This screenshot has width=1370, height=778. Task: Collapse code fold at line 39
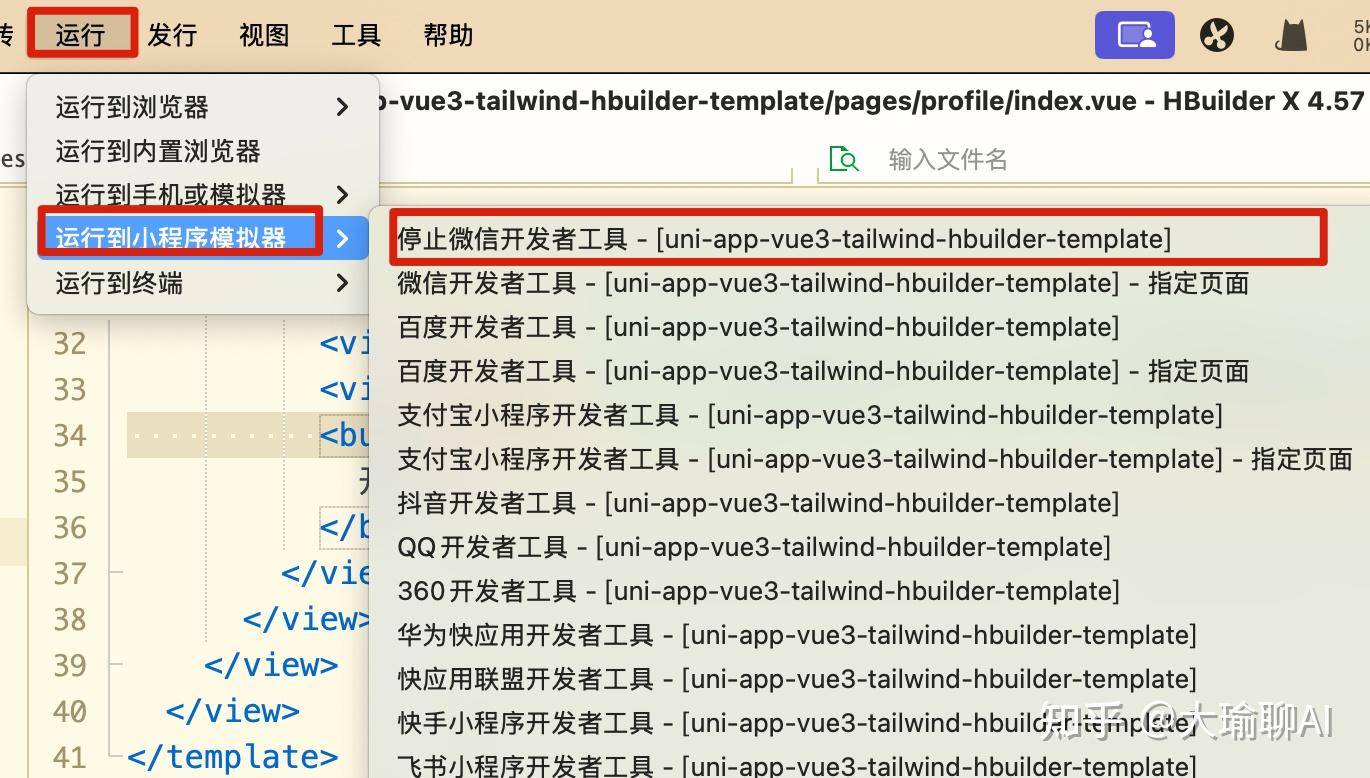pos(116,665)
